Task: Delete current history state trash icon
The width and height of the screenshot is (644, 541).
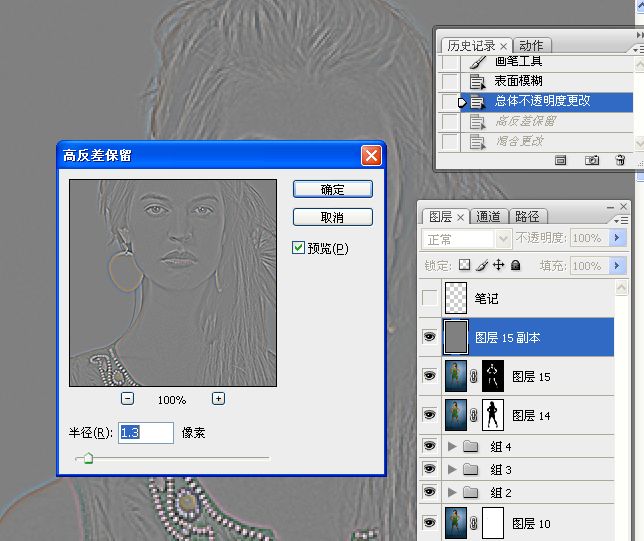Action: tap(620, 160)
